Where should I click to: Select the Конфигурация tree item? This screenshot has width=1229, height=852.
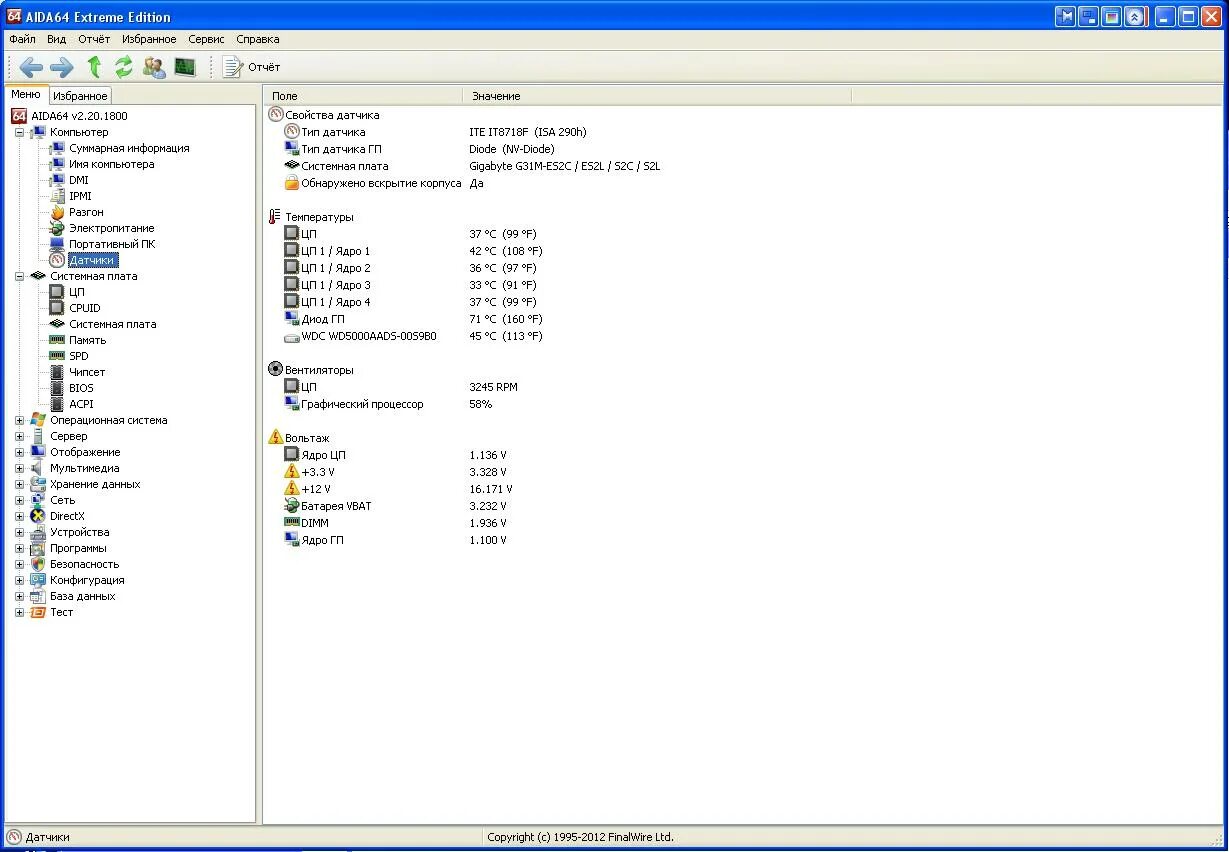pos(87,580)
